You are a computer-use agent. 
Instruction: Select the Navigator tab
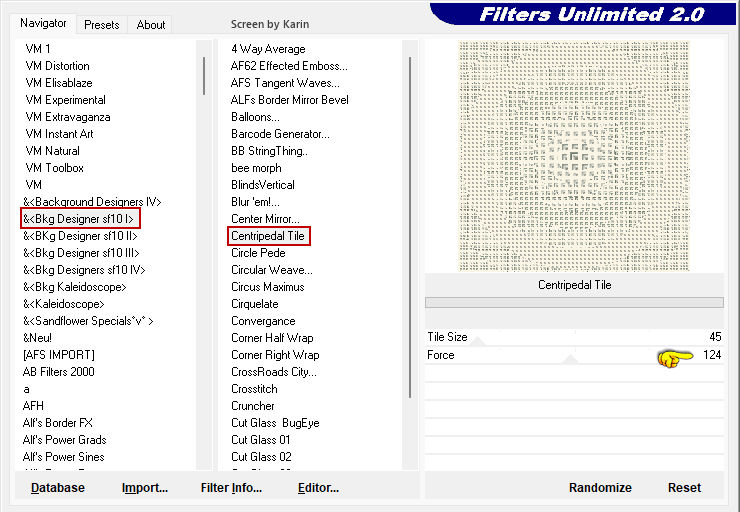[x=44, y=23]
